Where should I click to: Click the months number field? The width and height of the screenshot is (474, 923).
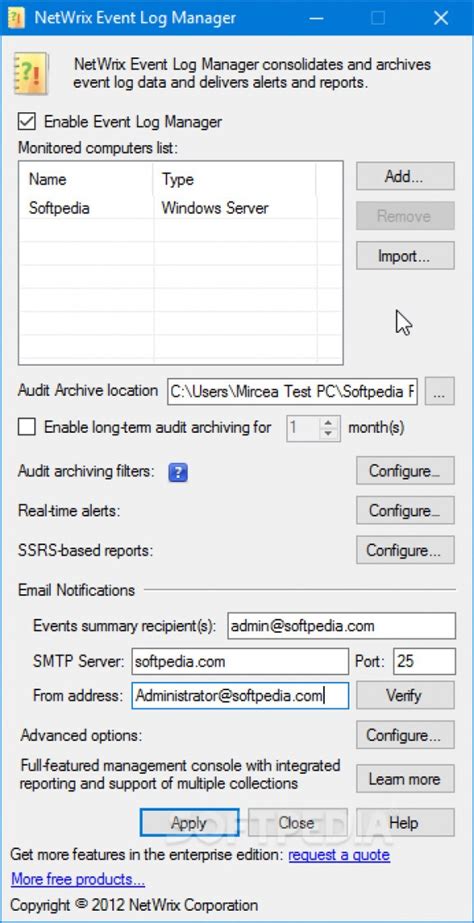tap(303, 427)
